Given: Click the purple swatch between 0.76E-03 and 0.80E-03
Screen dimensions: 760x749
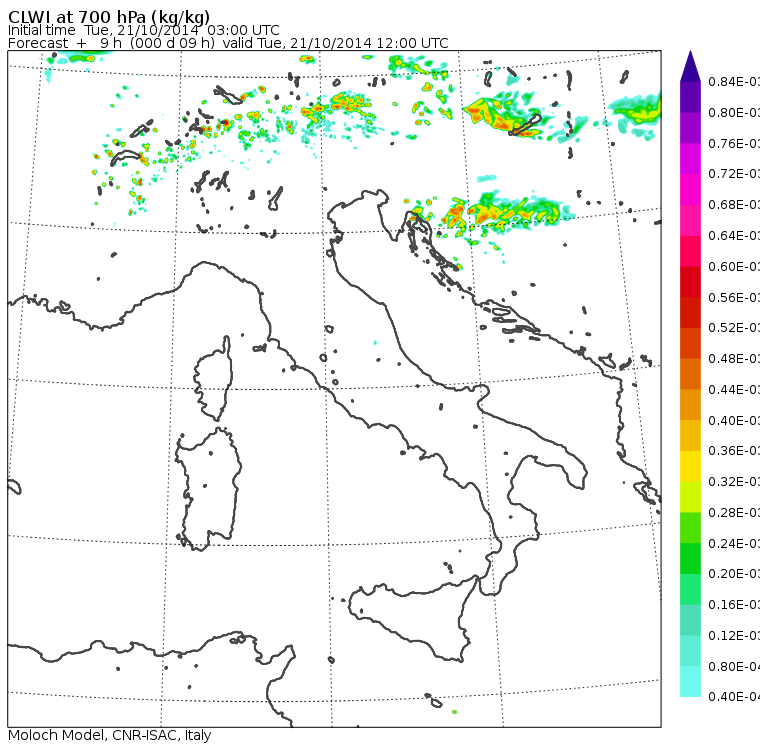Looking at the screenshot, I should pyautogui.click(x=690, y=127).
